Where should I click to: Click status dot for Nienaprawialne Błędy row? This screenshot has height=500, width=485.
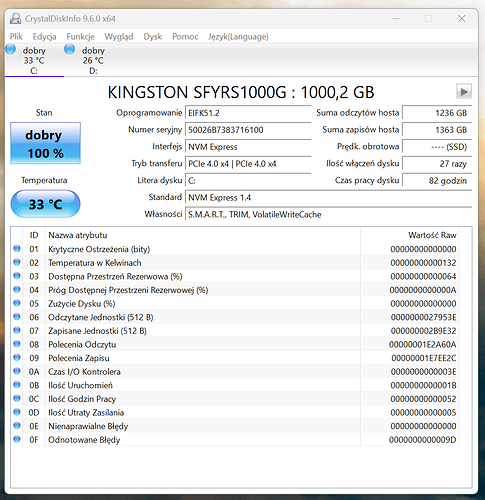[x=17, y=426]
